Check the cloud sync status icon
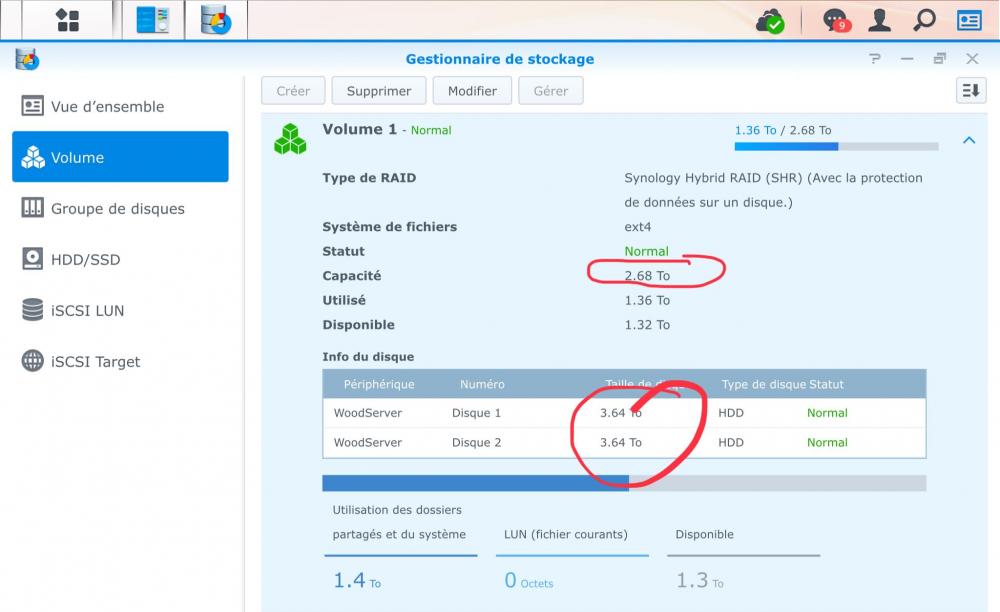The image size is (1000, 612). coord(770,21)
